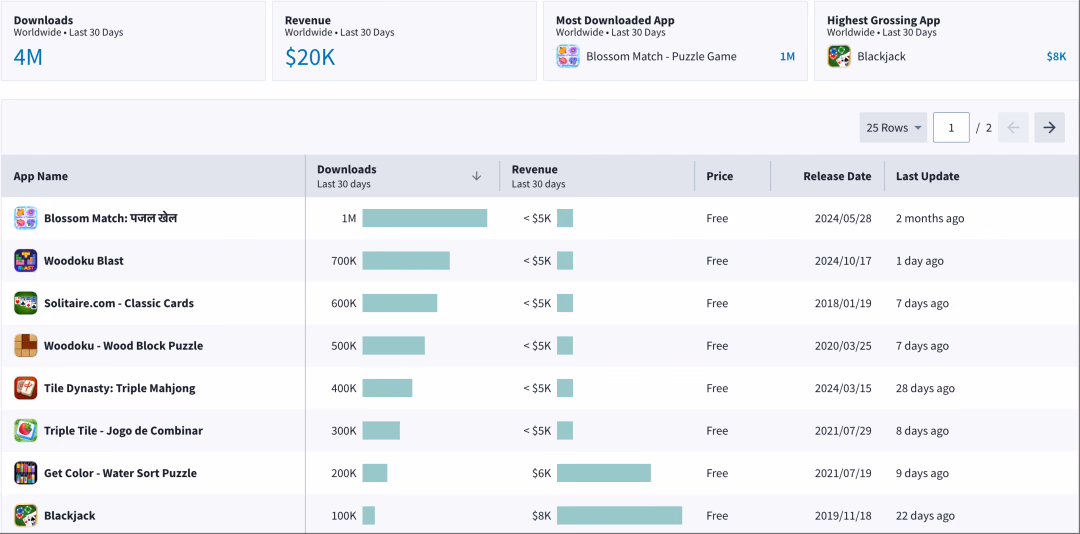Click '1 day ago' last update cell
Screen dimensions: 1080x534
[x=920, y=260]
